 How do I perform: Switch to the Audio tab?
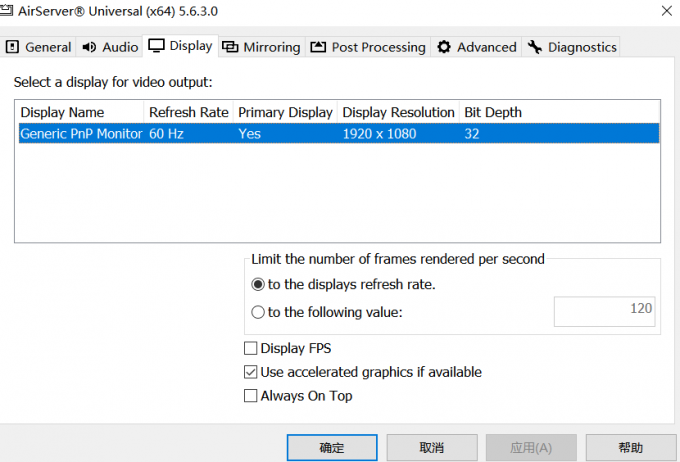click(x=110, y=47)
